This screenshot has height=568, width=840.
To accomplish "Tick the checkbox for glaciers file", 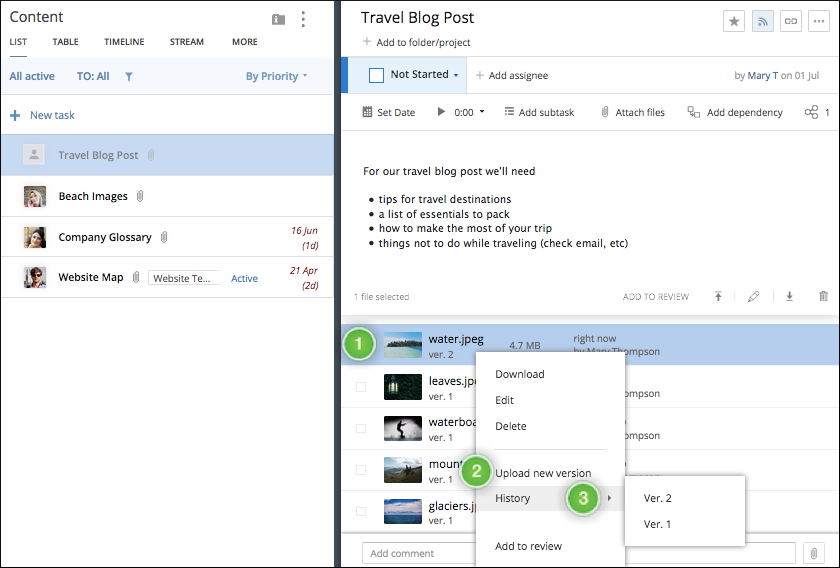I will click(x=361, y=511).
